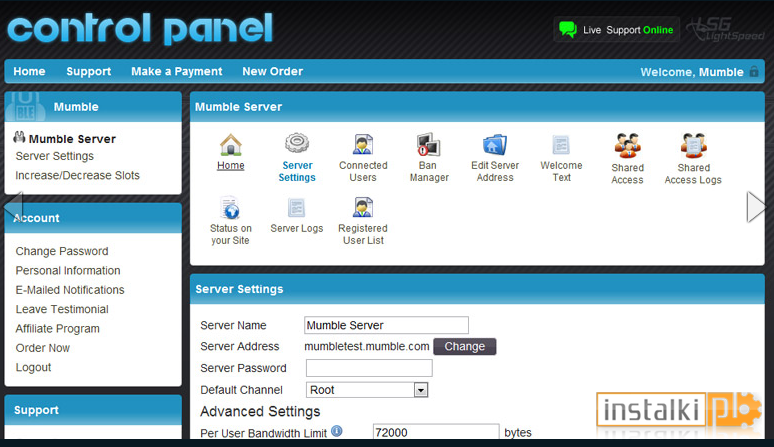The image size is (774, 447).
Task: Open the Welcome Text icon
Action: (561, 145)
